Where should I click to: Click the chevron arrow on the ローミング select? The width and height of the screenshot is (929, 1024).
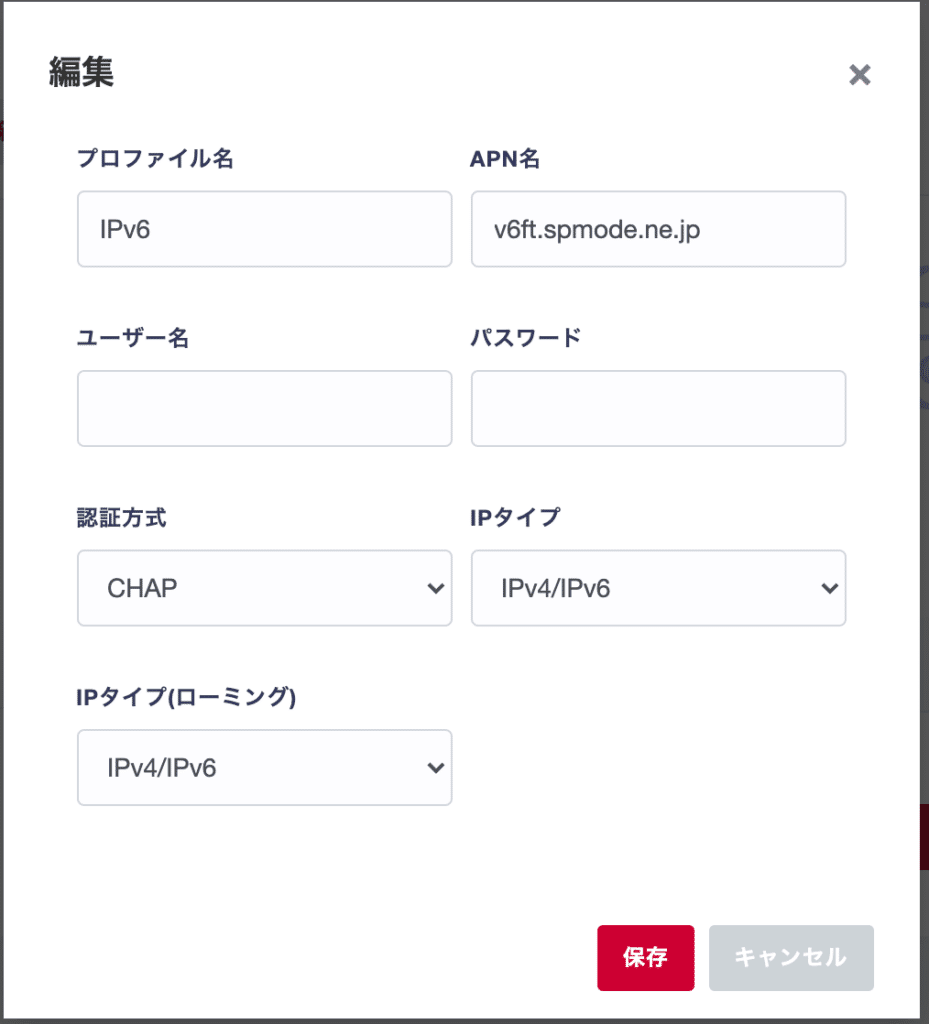435,767
